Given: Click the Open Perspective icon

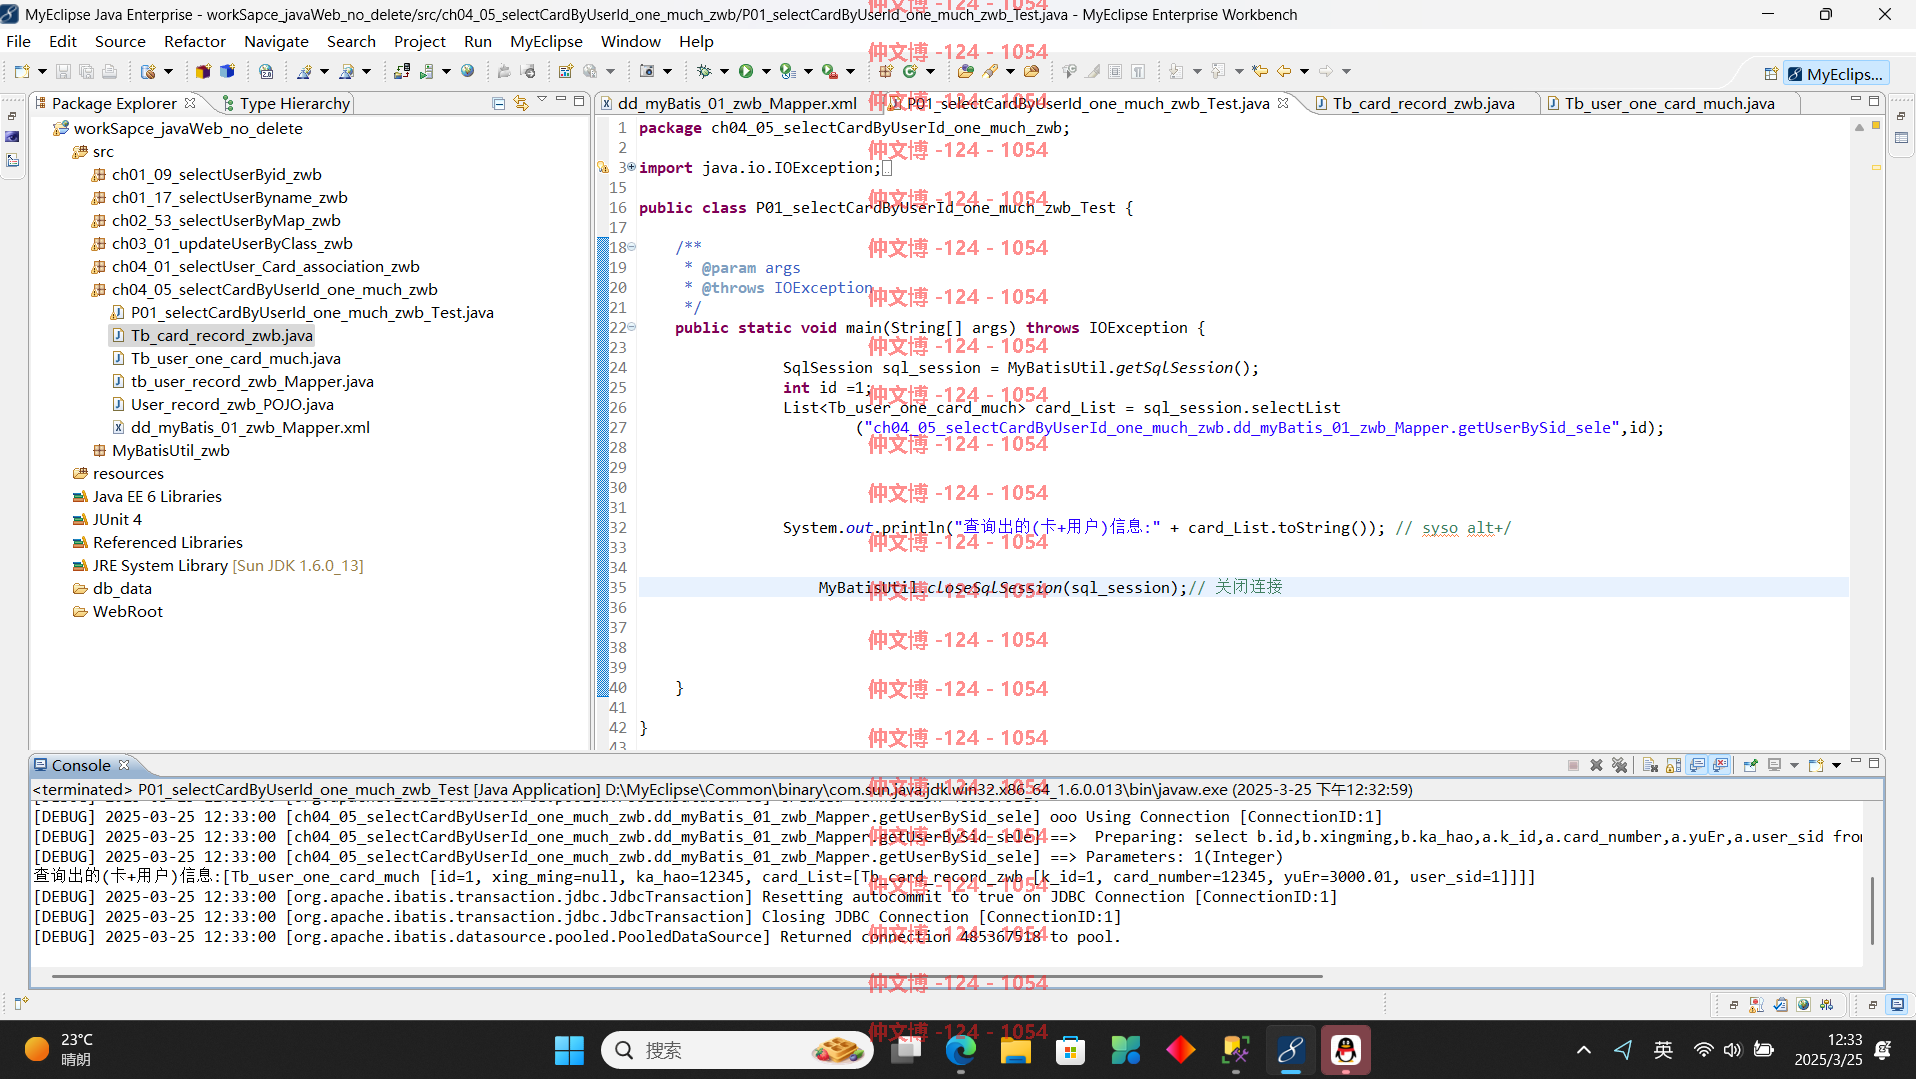Looking at the screenshot, I should pyautogui.click(x=1771, y=74).
